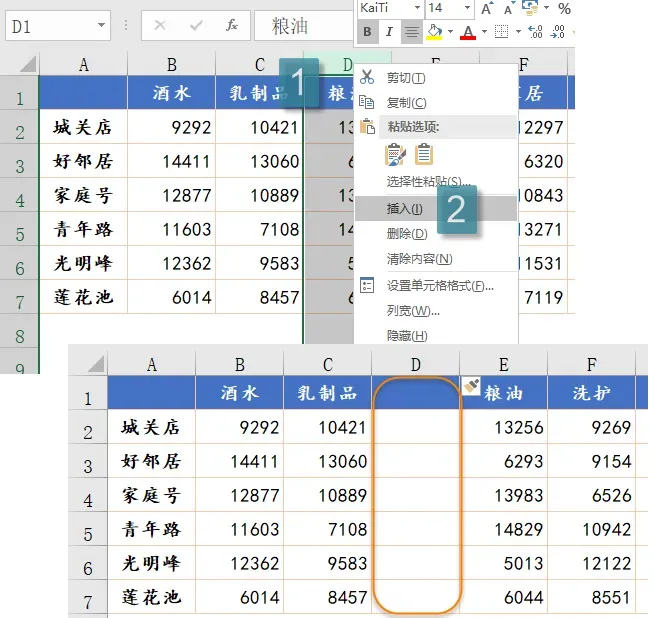Select column E header in bottom sheet
Viewport: 654px width, 618px height.
coord(503,364)
